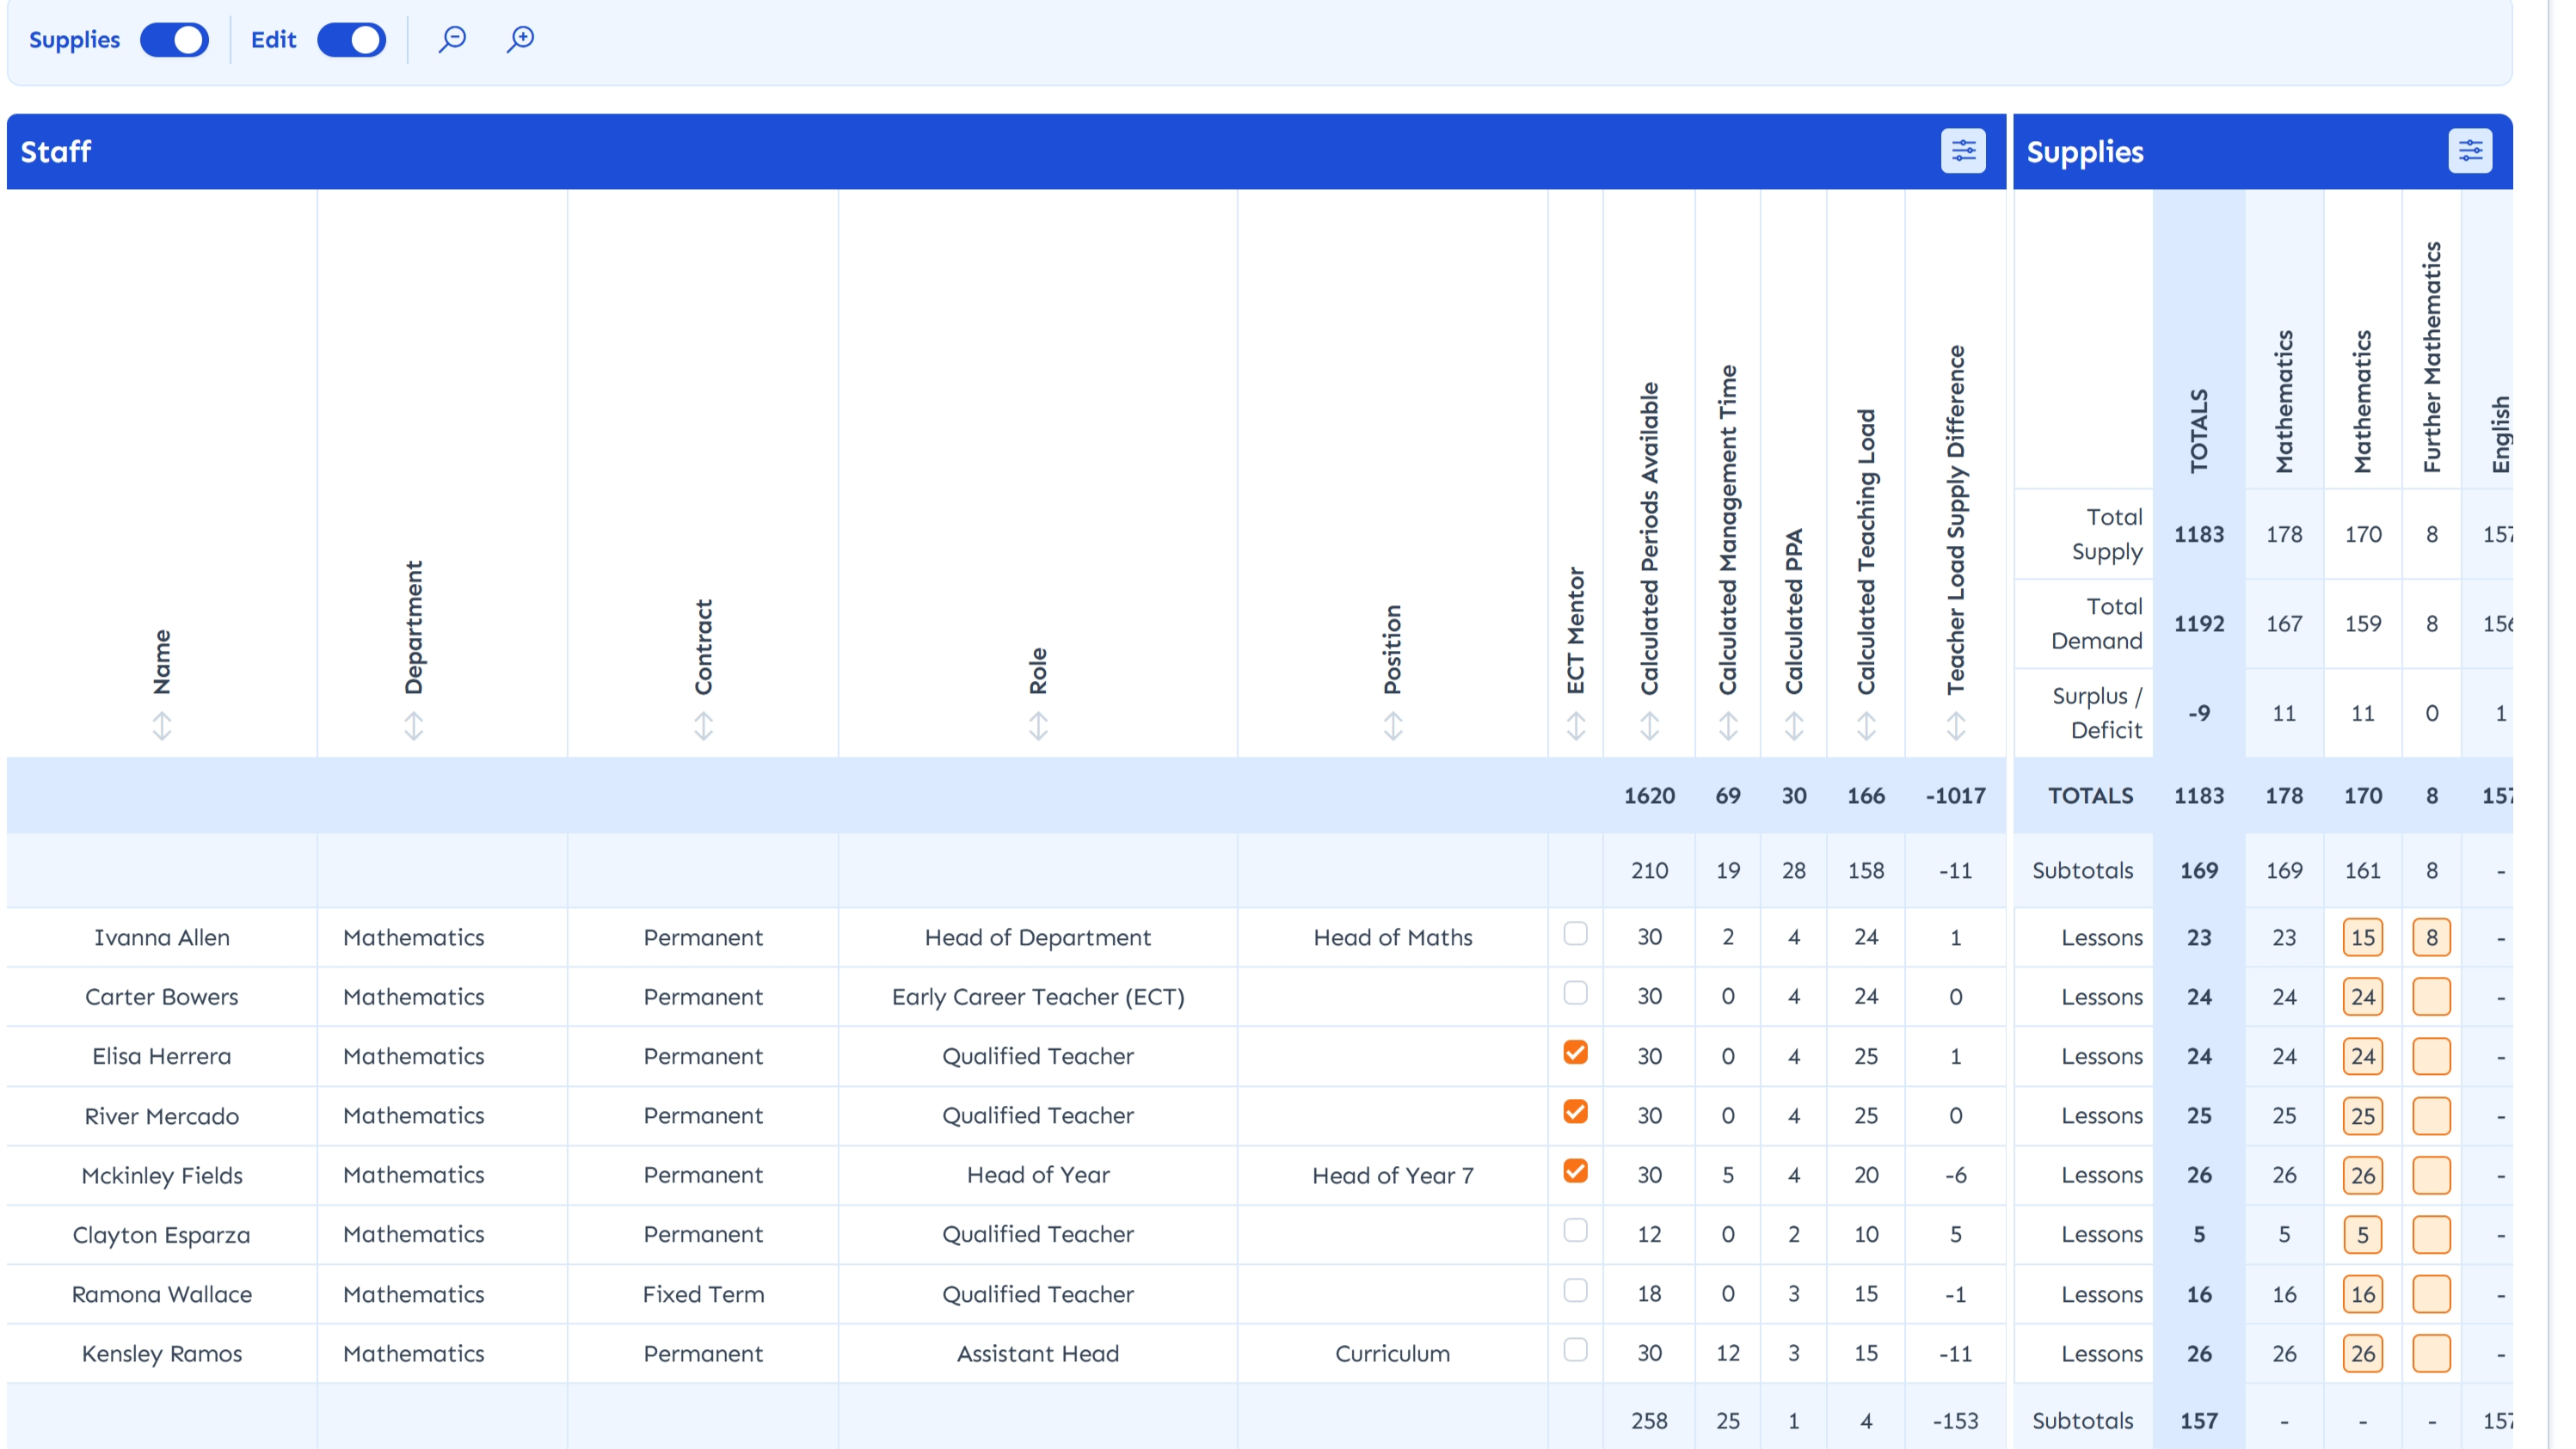Toggle the ECT Mentor column sort arrow

point(1575,727)
